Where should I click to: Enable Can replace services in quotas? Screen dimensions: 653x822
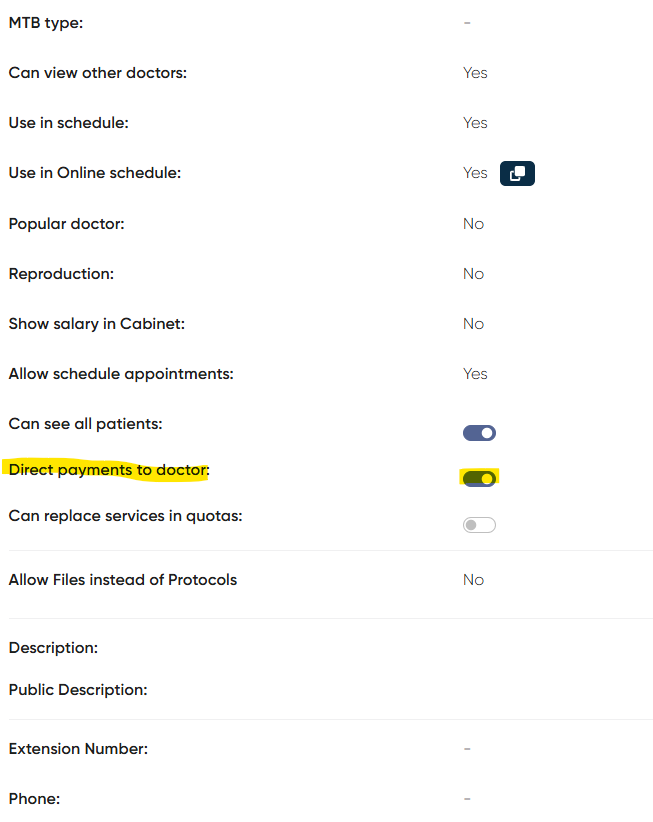click(x=479, y=524)
